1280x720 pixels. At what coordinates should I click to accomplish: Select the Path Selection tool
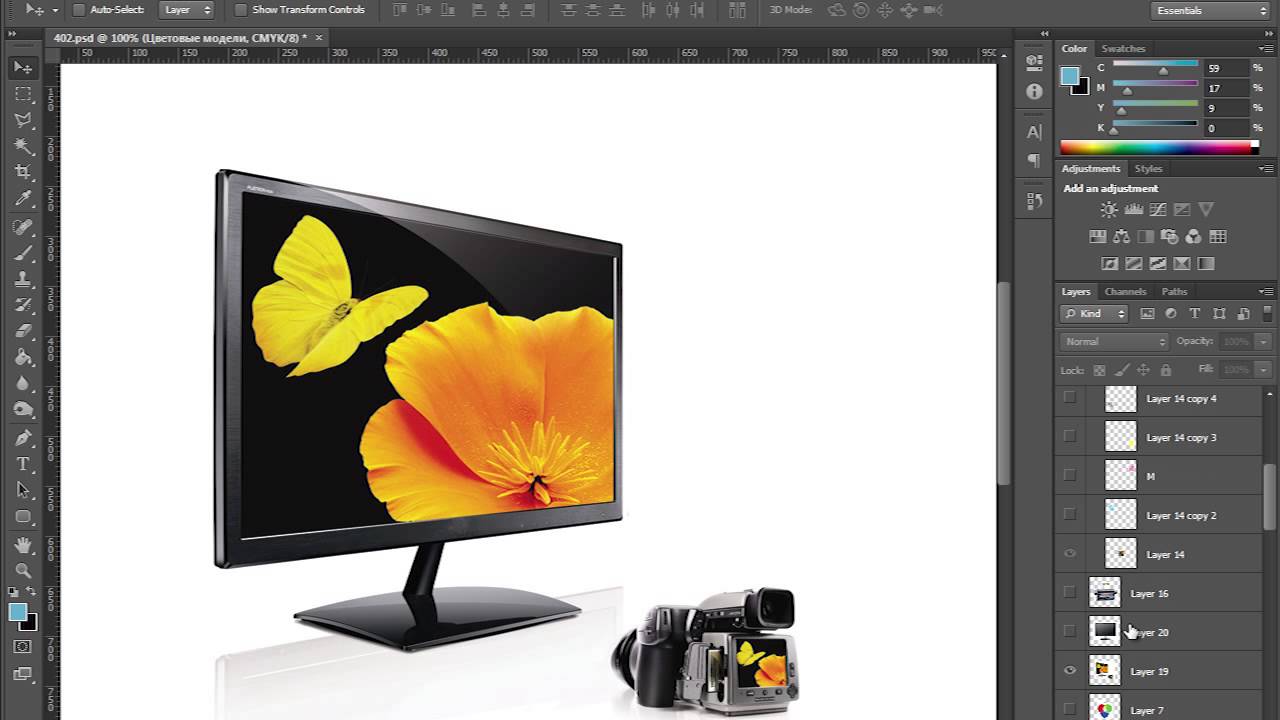(x=23, y=490)
